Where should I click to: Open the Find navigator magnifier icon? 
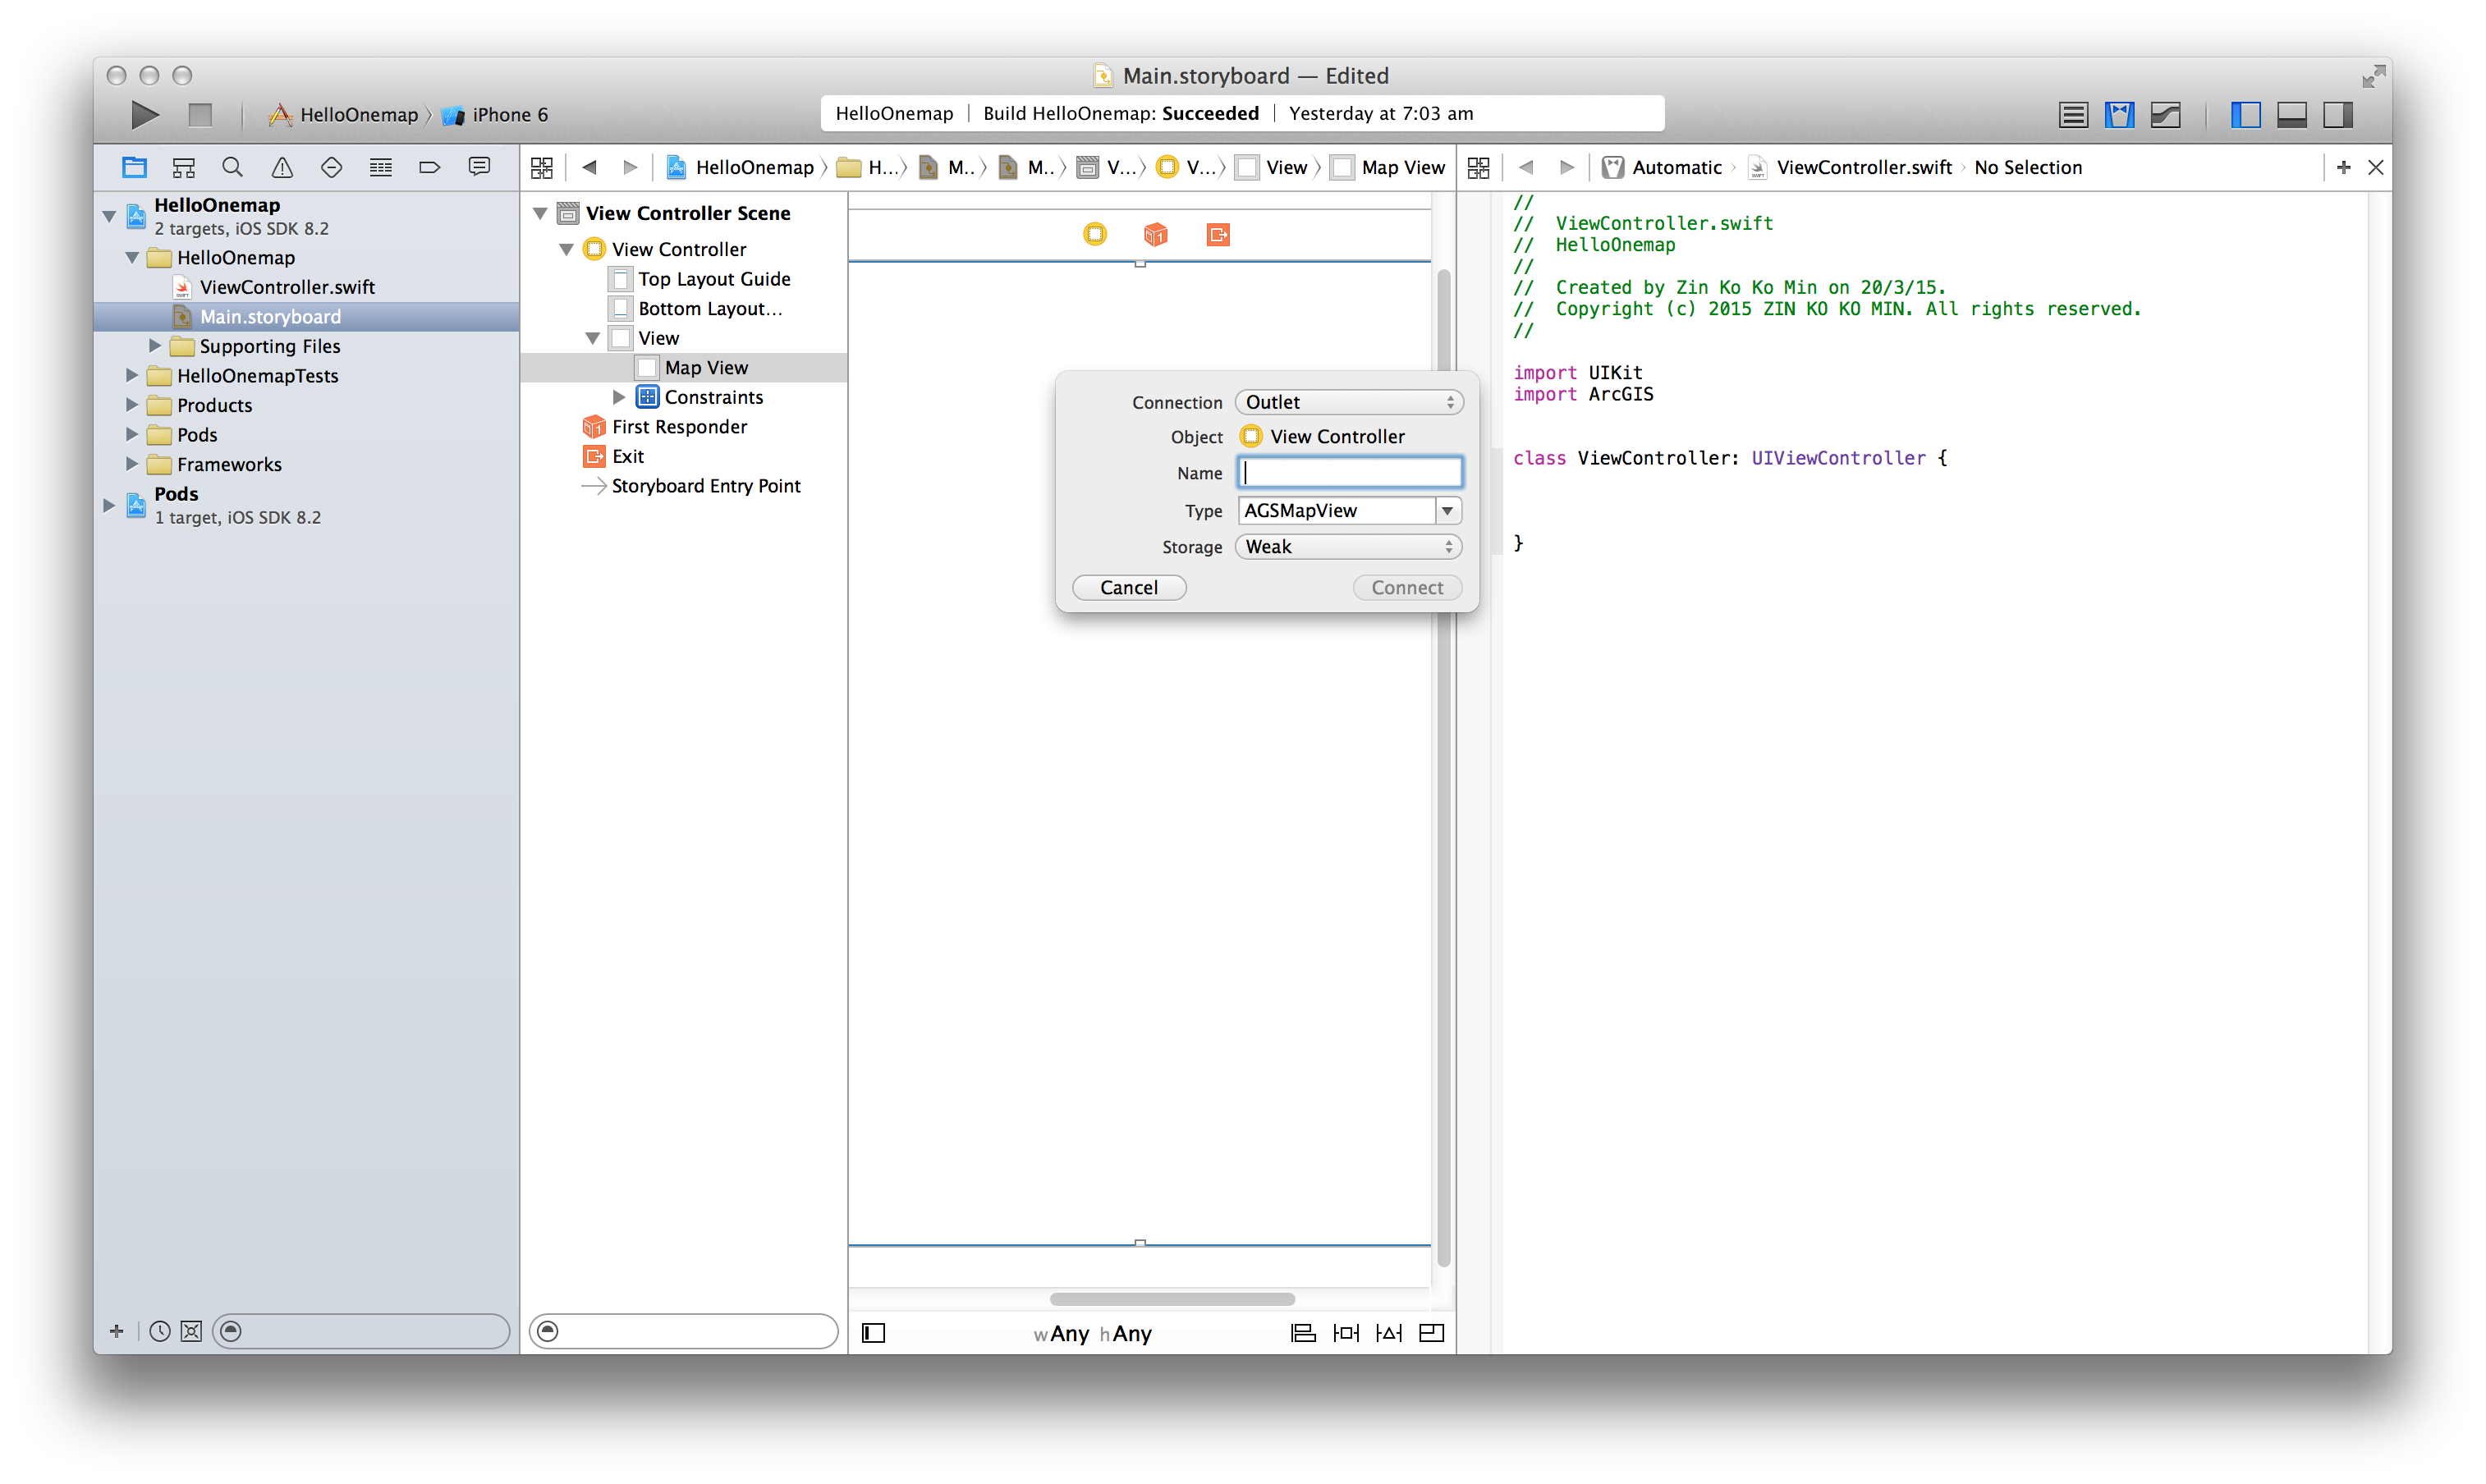click(232, 168)
